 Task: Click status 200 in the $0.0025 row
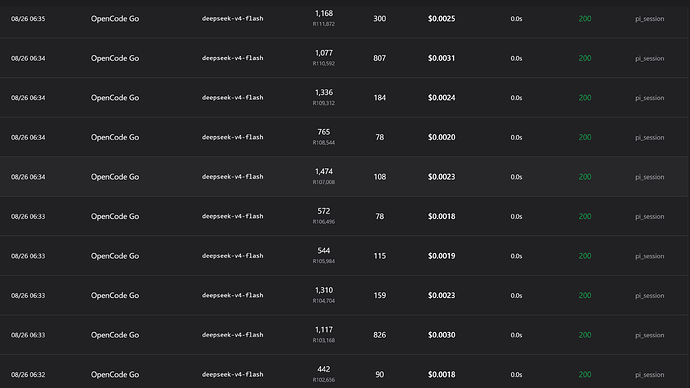click(x=585, y=19)
